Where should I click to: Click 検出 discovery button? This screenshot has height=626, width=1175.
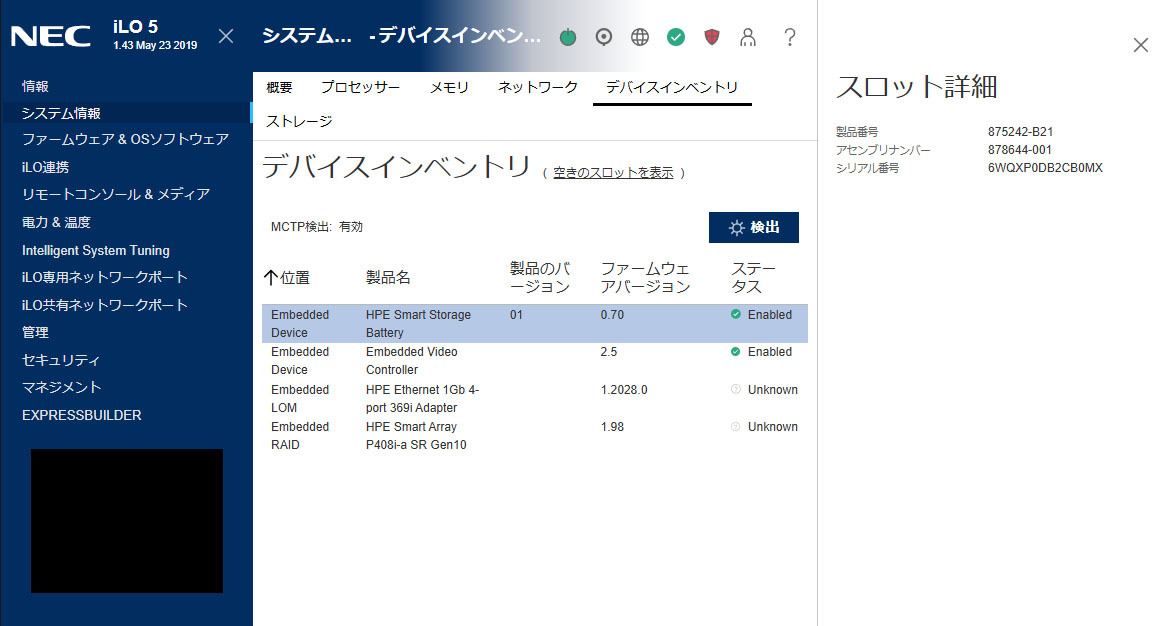pyautogui.click(x=754, y=227)
